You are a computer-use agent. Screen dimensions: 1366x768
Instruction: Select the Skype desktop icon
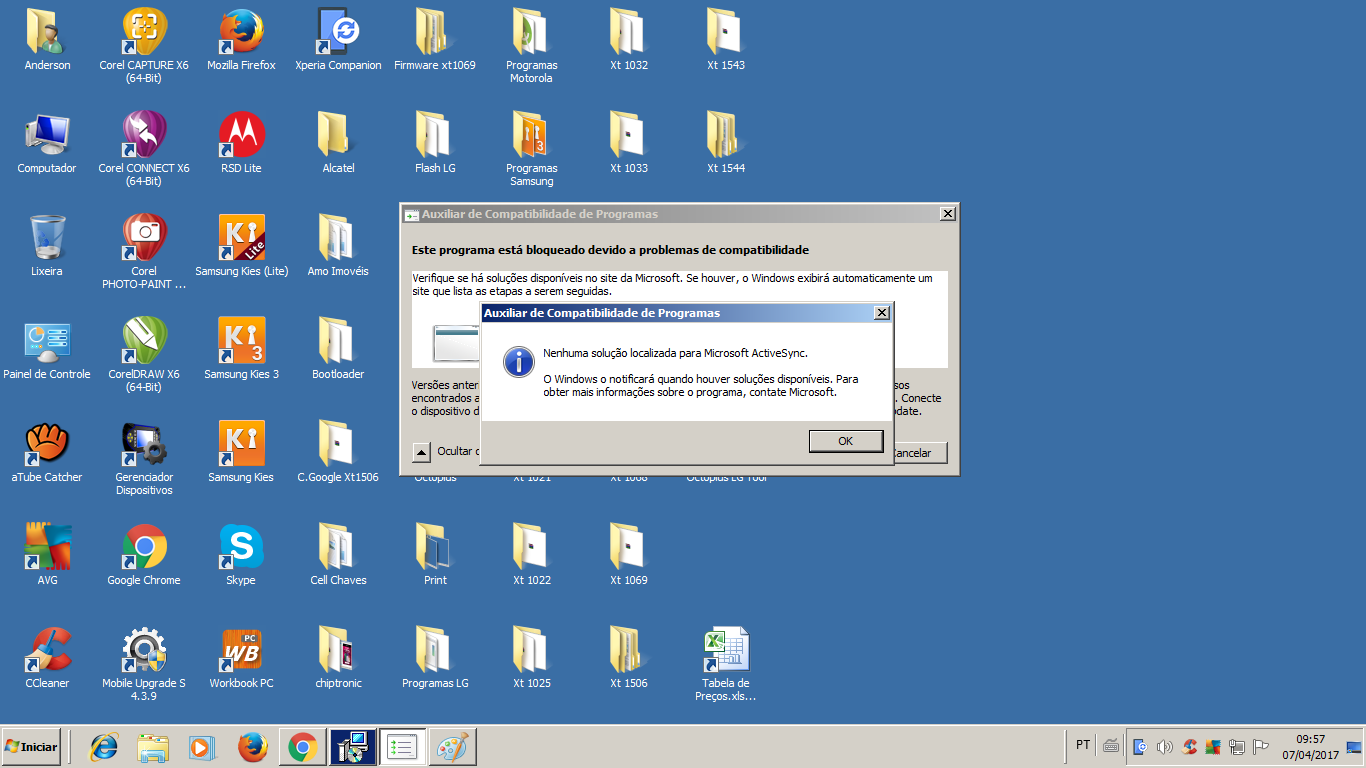pyautogui.click(x=241, y=555)
